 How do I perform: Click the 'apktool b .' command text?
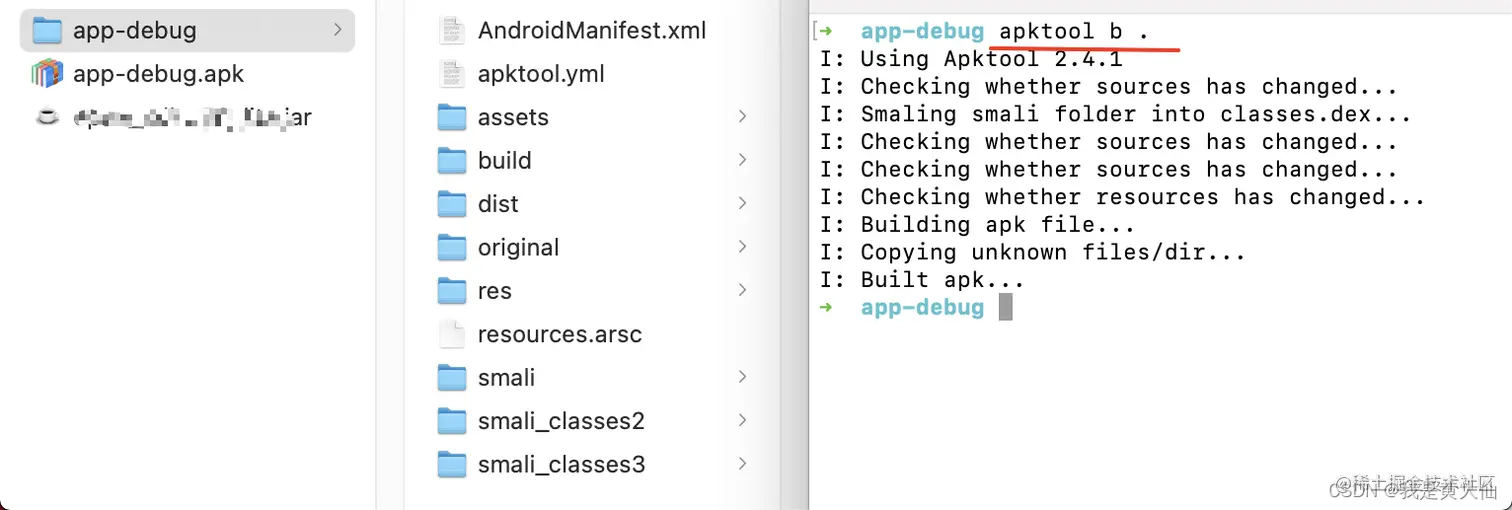coord(1075,32)
